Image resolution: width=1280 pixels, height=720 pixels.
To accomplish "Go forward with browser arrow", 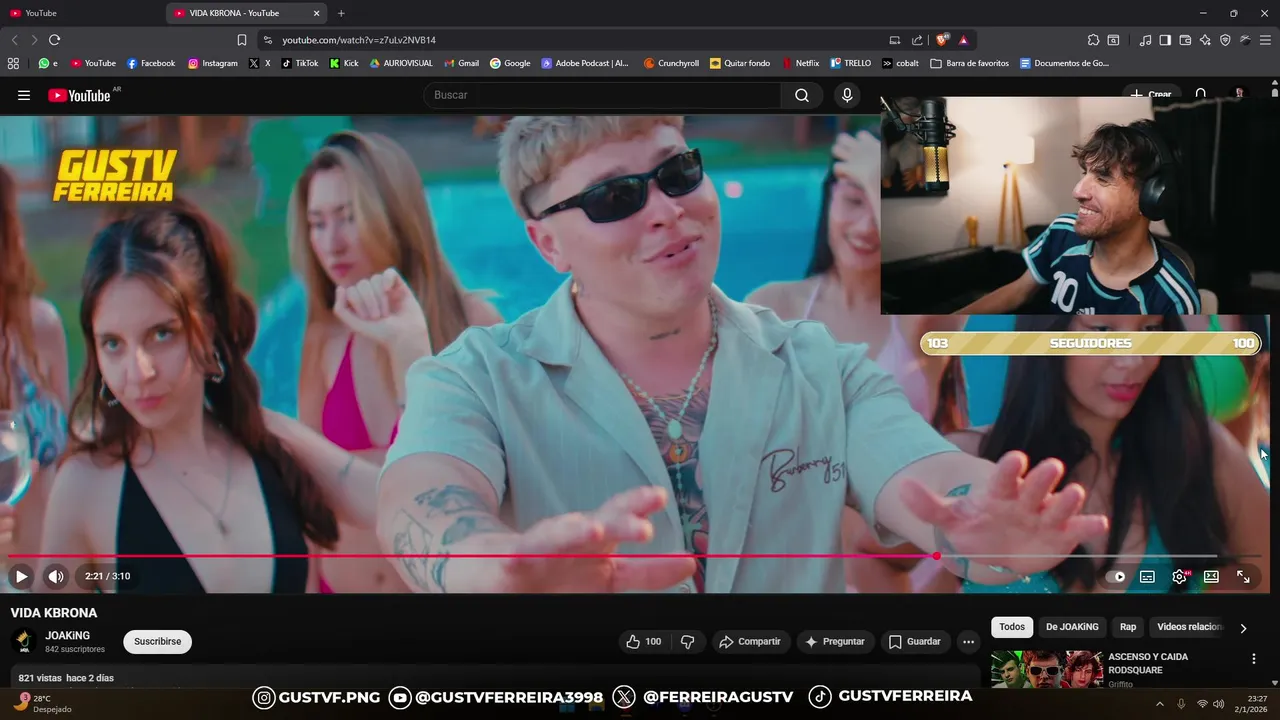I will pos(34,40).
